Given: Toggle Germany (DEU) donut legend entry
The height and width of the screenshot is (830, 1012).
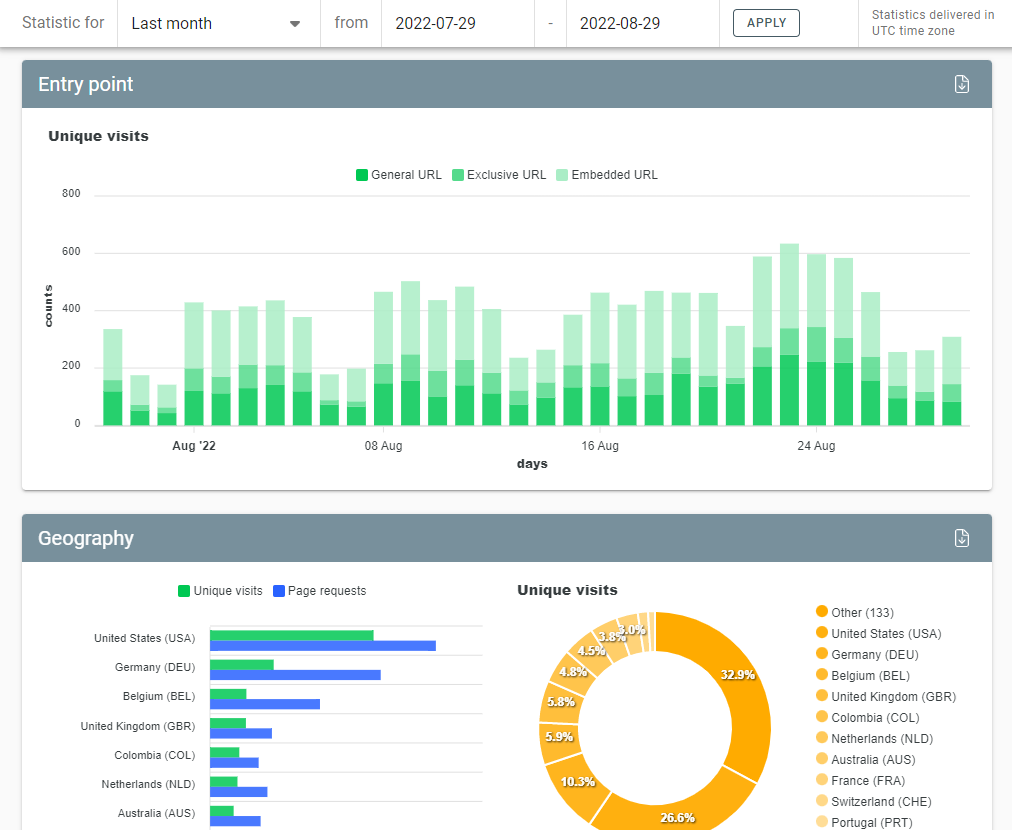Looking at the screenshot, I should pos(867,654).
